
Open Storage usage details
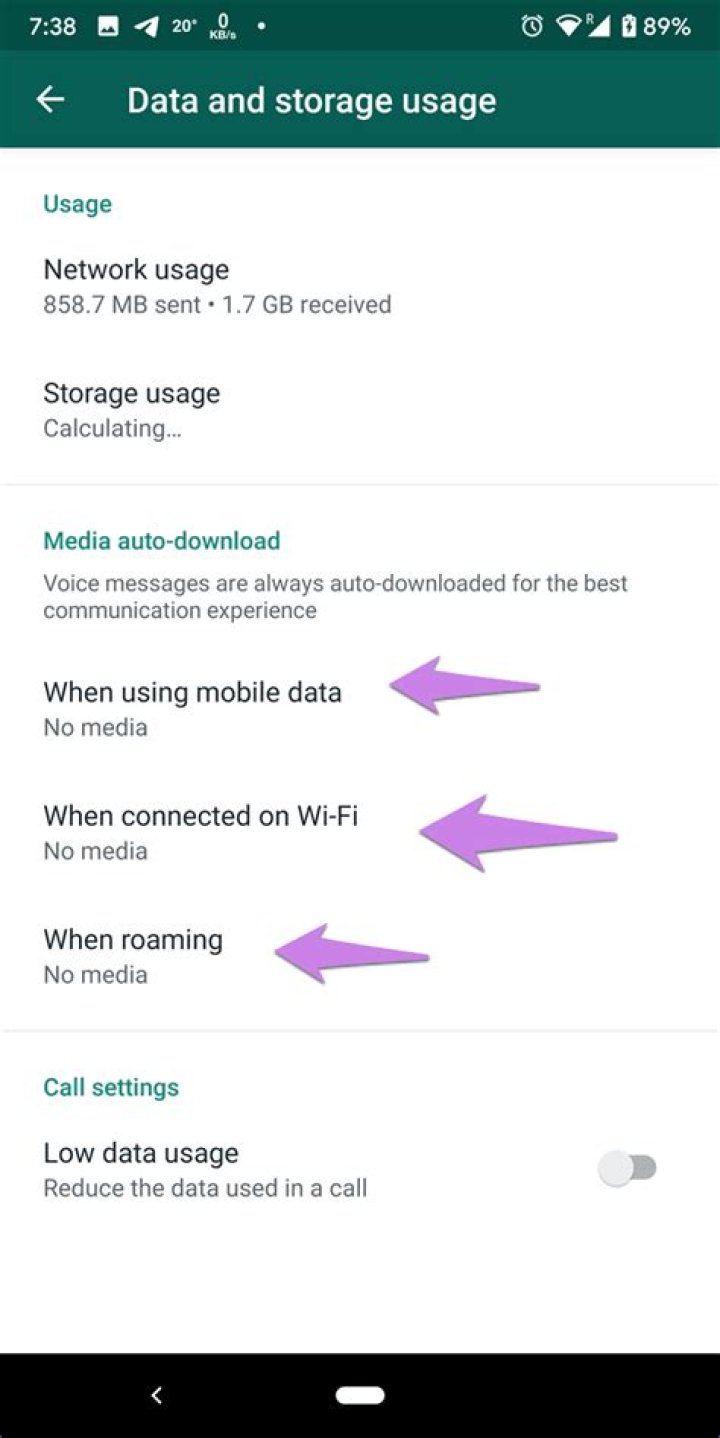click(360, 409)
